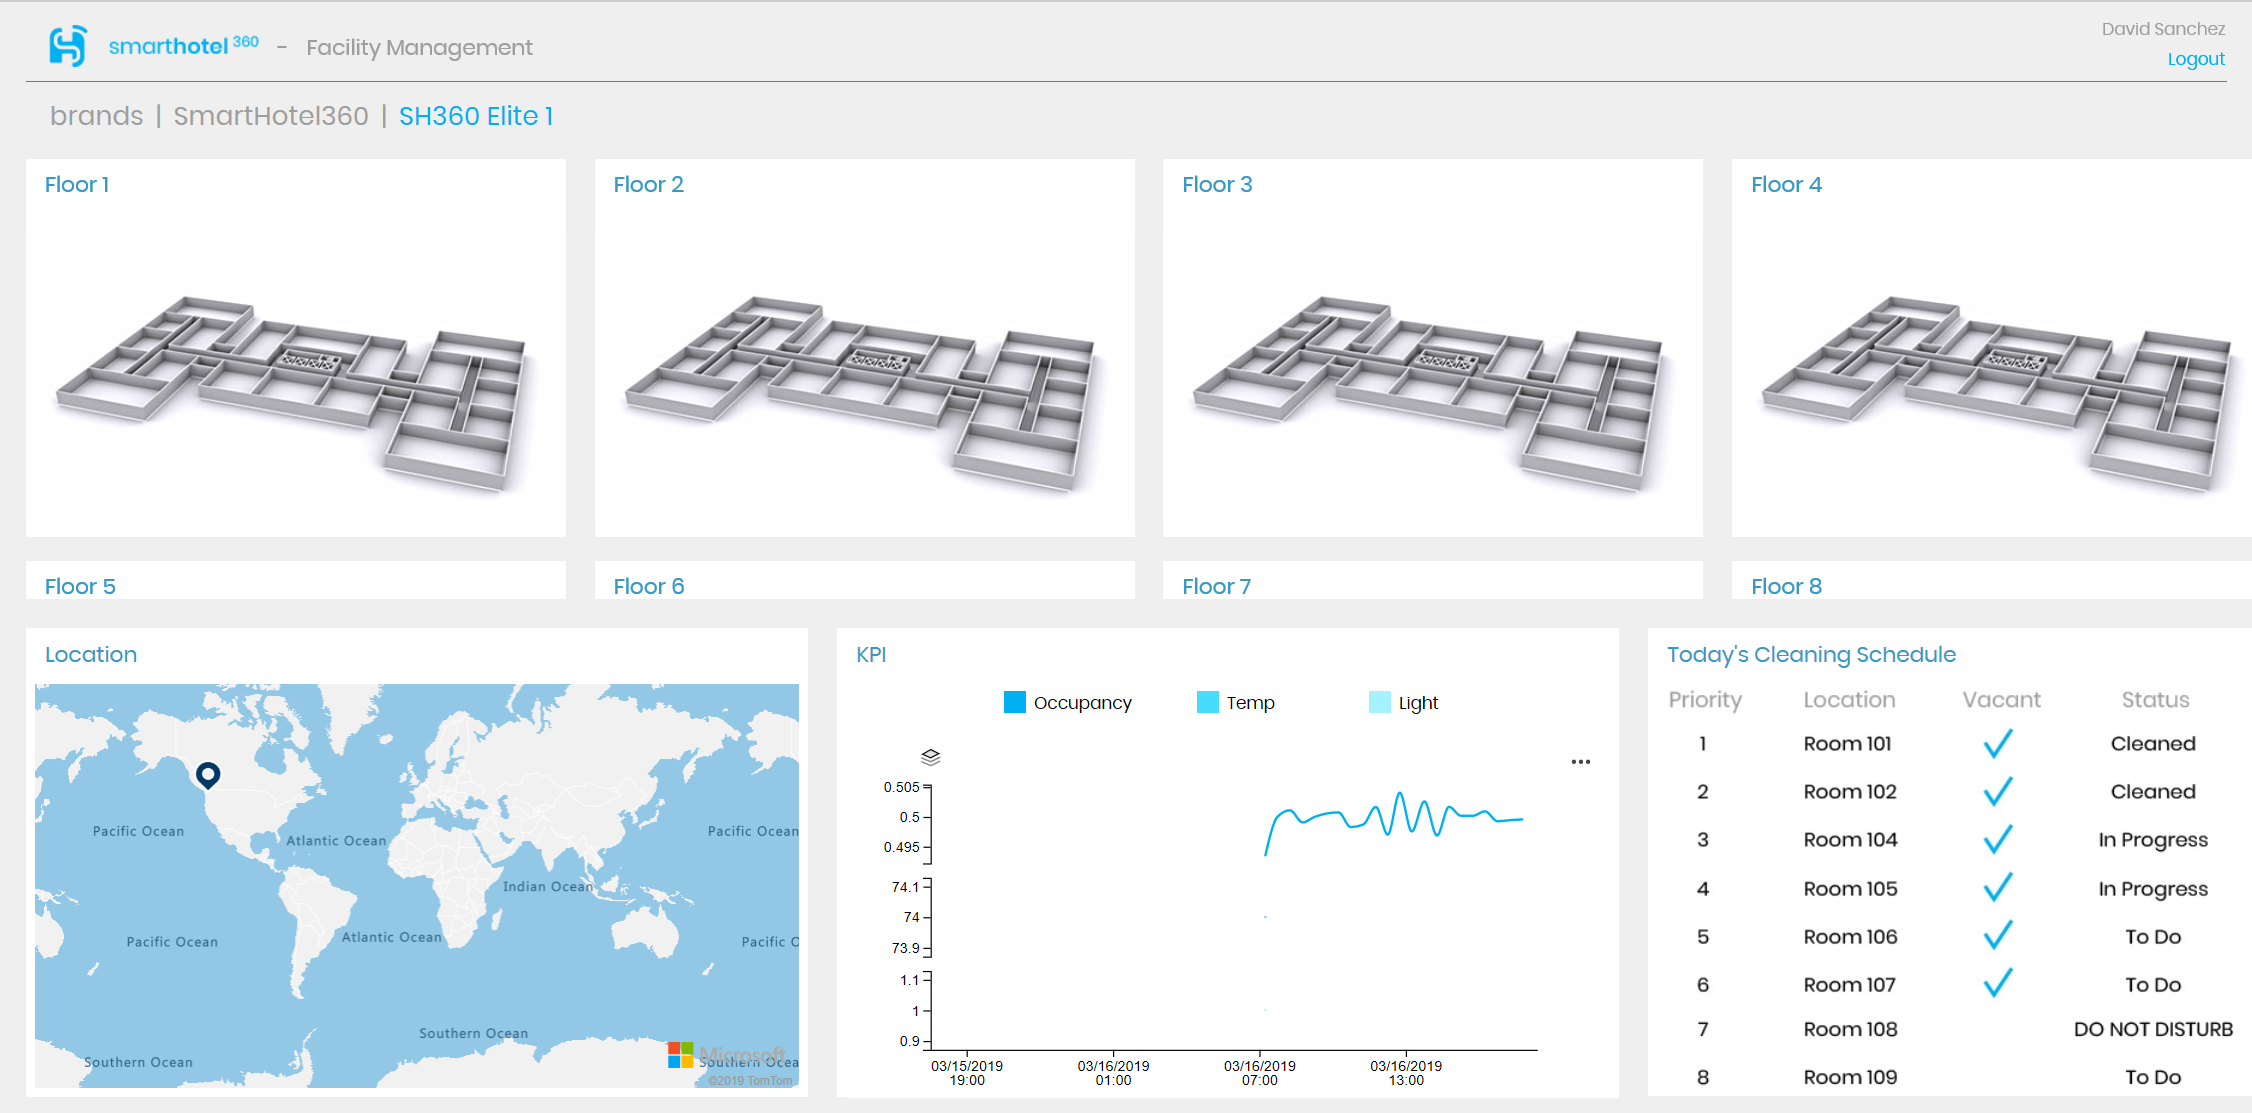The width and height of the screenshot is (2252, 1113).
Task: Select Room 107 in cleaning schedule
Action: (x=1849, y=984)
